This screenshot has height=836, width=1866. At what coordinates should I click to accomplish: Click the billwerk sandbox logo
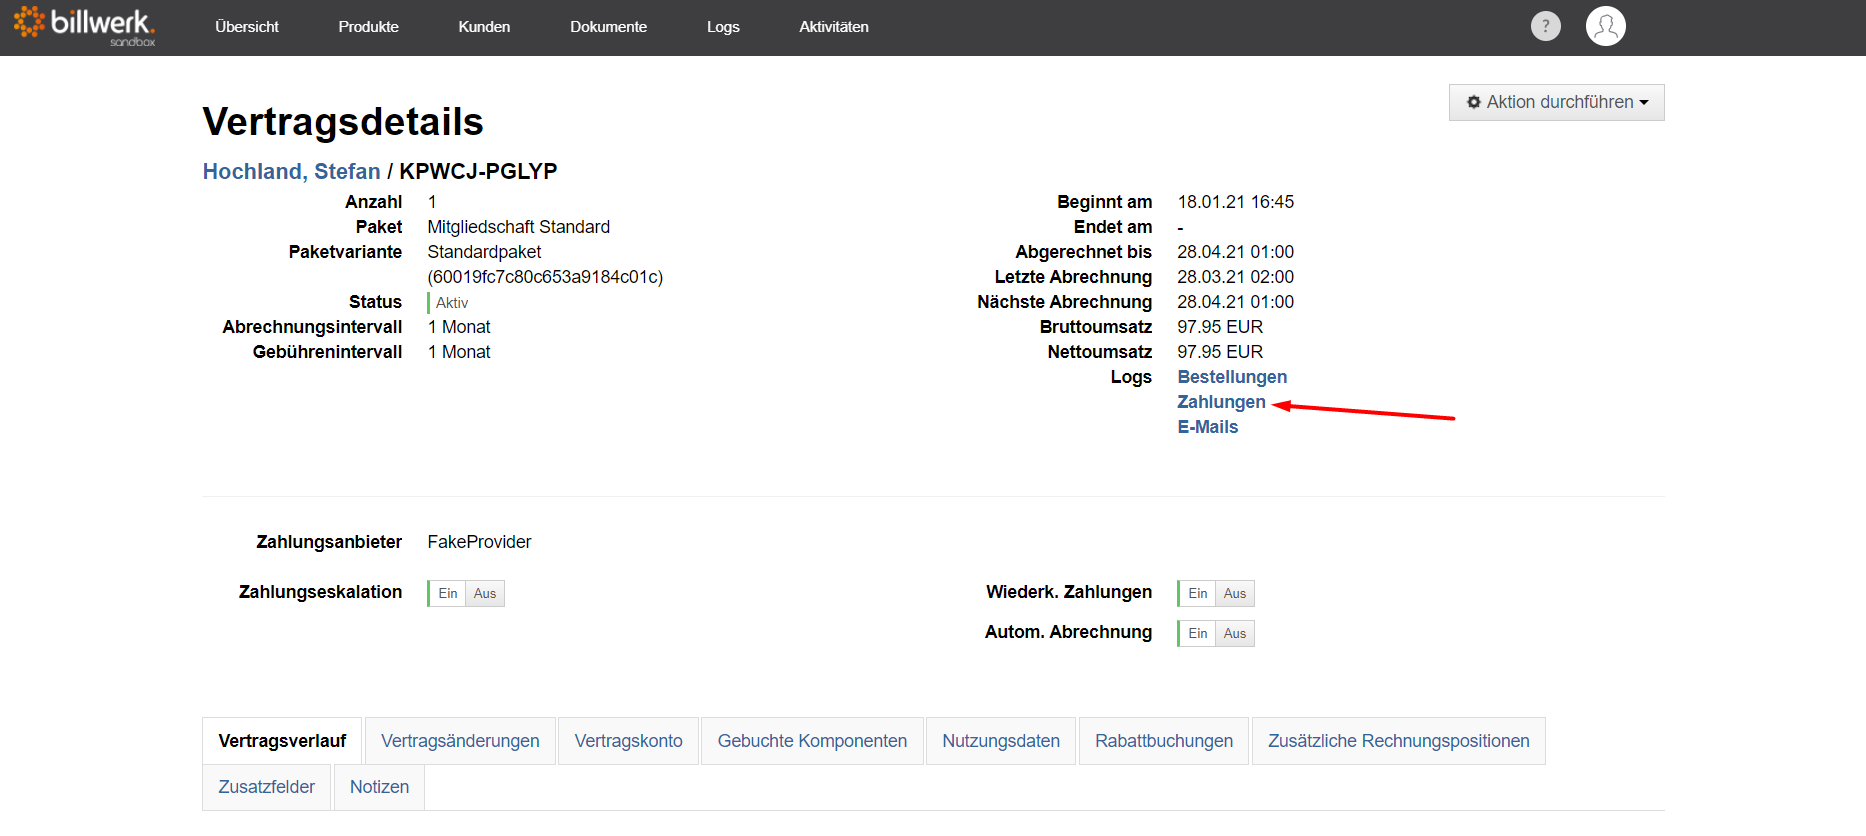84,27
